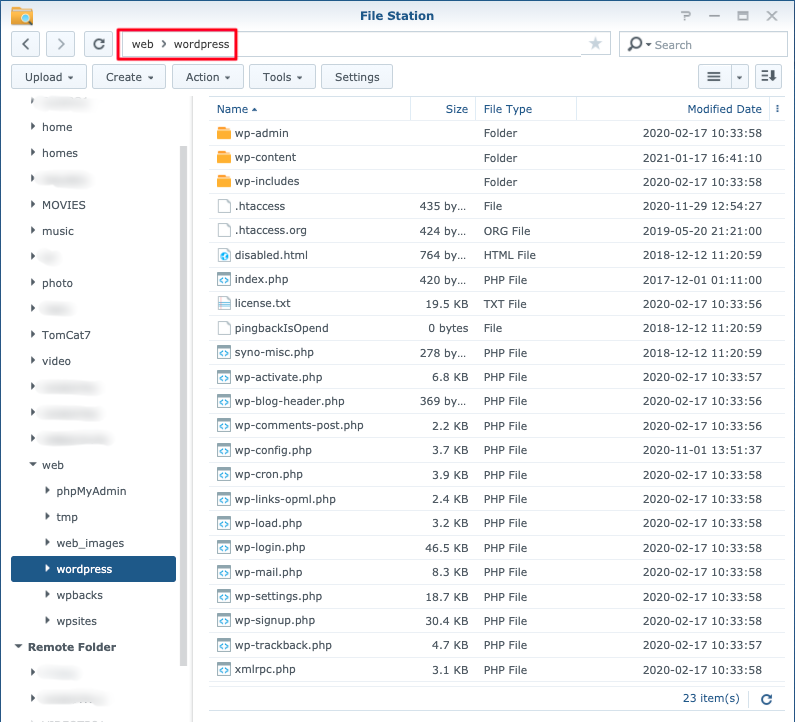Viewport: 795px width, 722px height.
Task: Click the File Station app icon
Action: pyautogui.click(x=22, y=16)
